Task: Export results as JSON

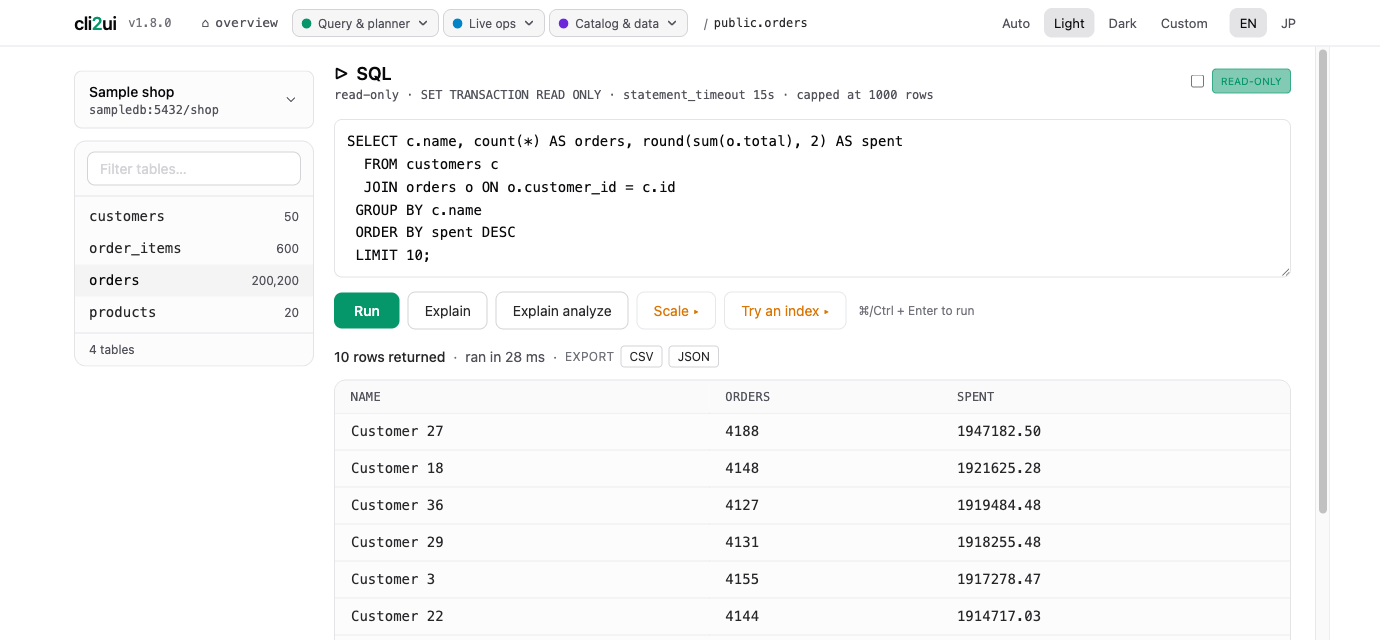Action: pyautogui.click(x=694, y=357)
